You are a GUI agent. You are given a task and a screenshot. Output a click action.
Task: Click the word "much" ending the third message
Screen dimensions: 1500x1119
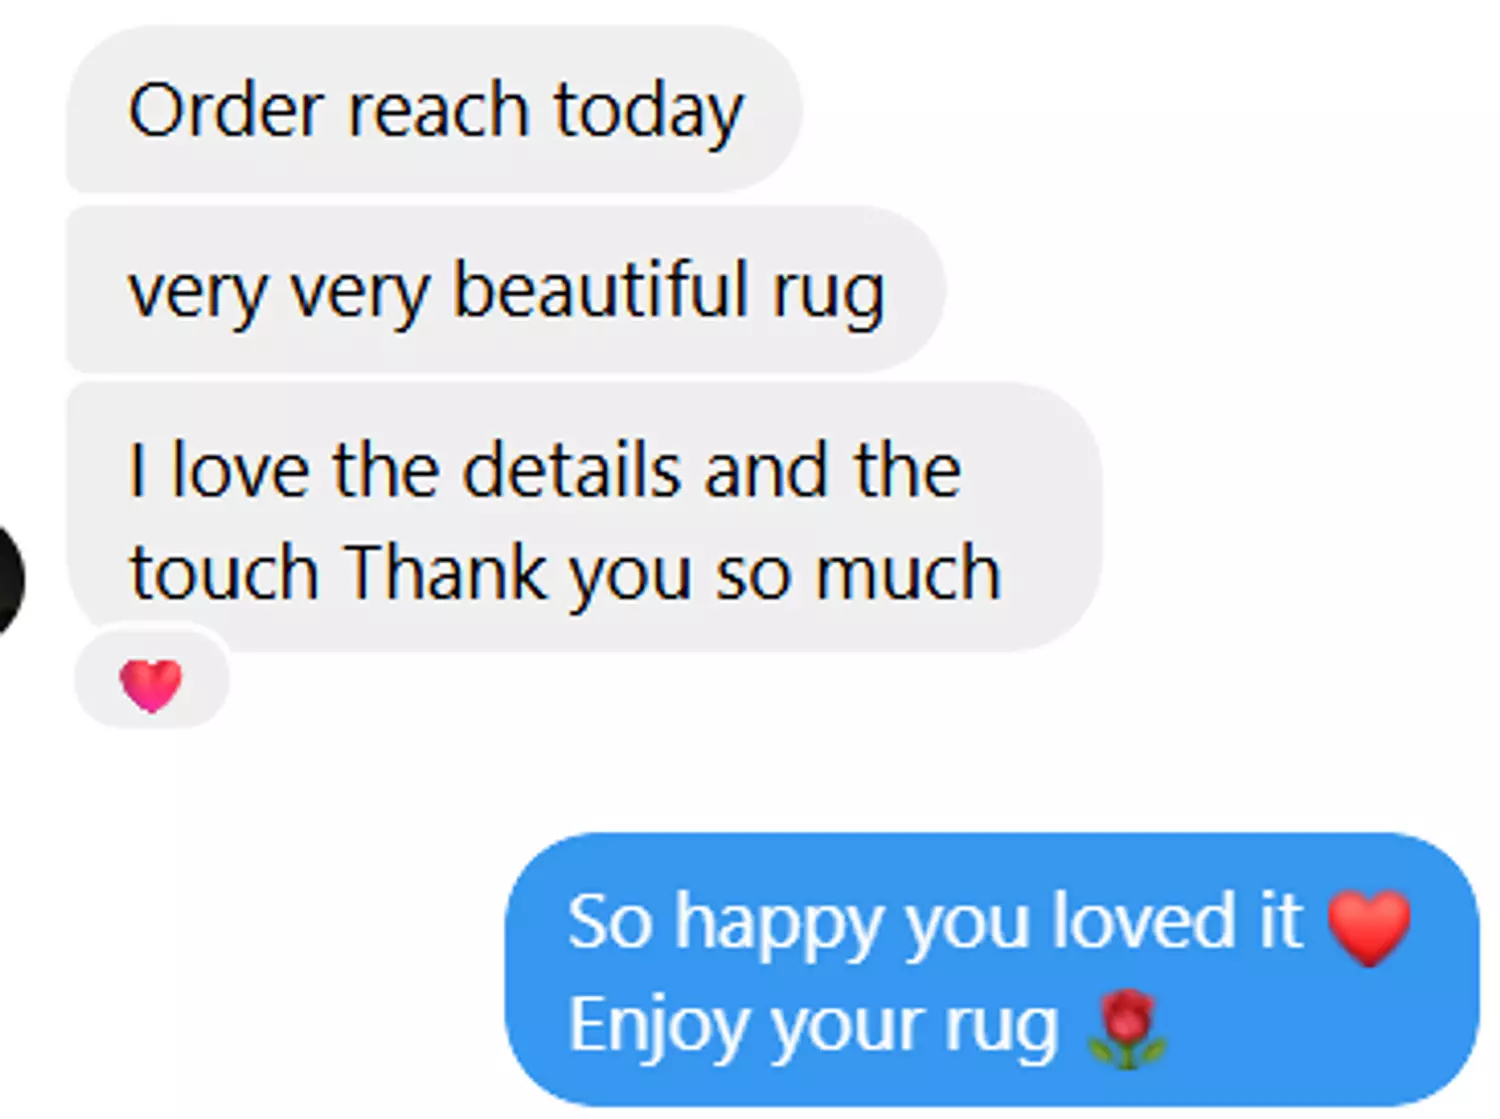click(x=908, y=572)
